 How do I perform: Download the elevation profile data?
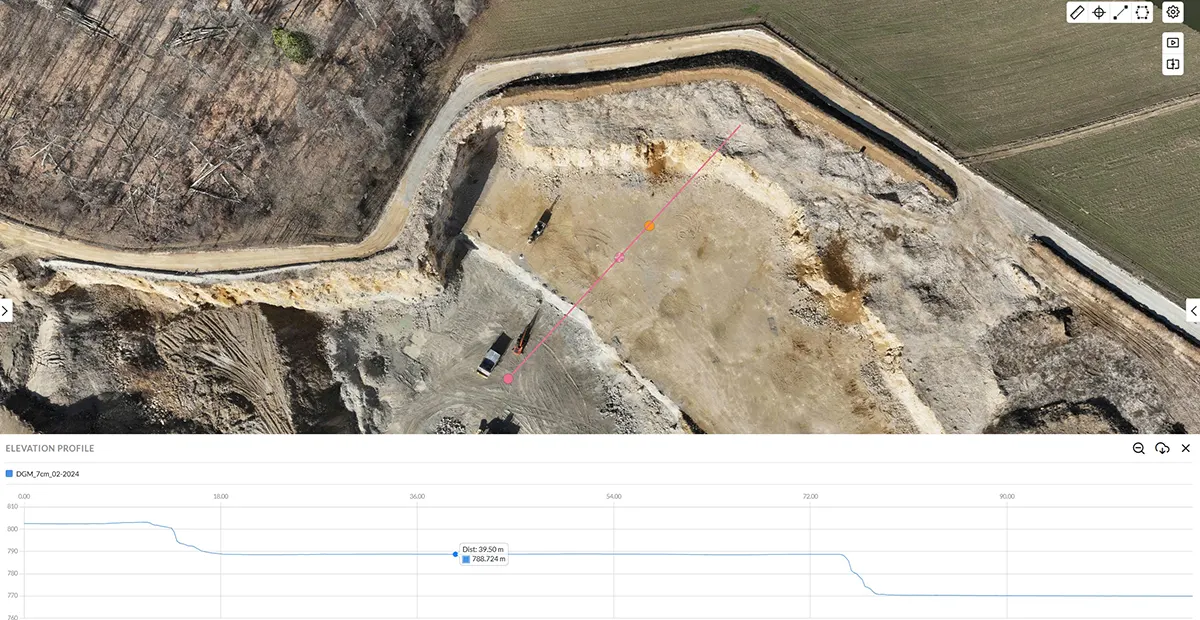tap(1162, 448)
